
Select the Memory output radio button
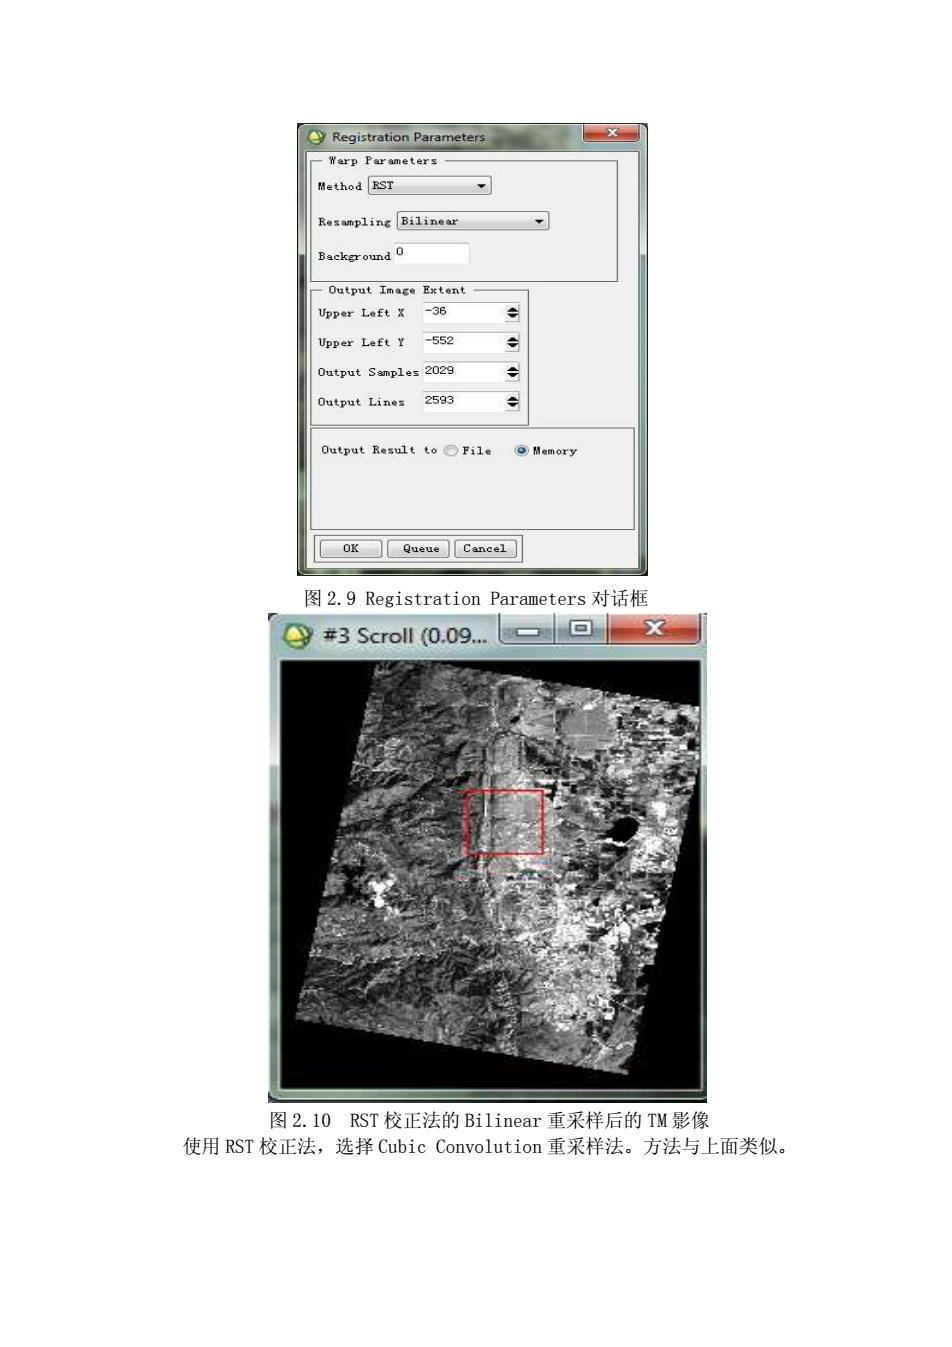tap(521, 451)
